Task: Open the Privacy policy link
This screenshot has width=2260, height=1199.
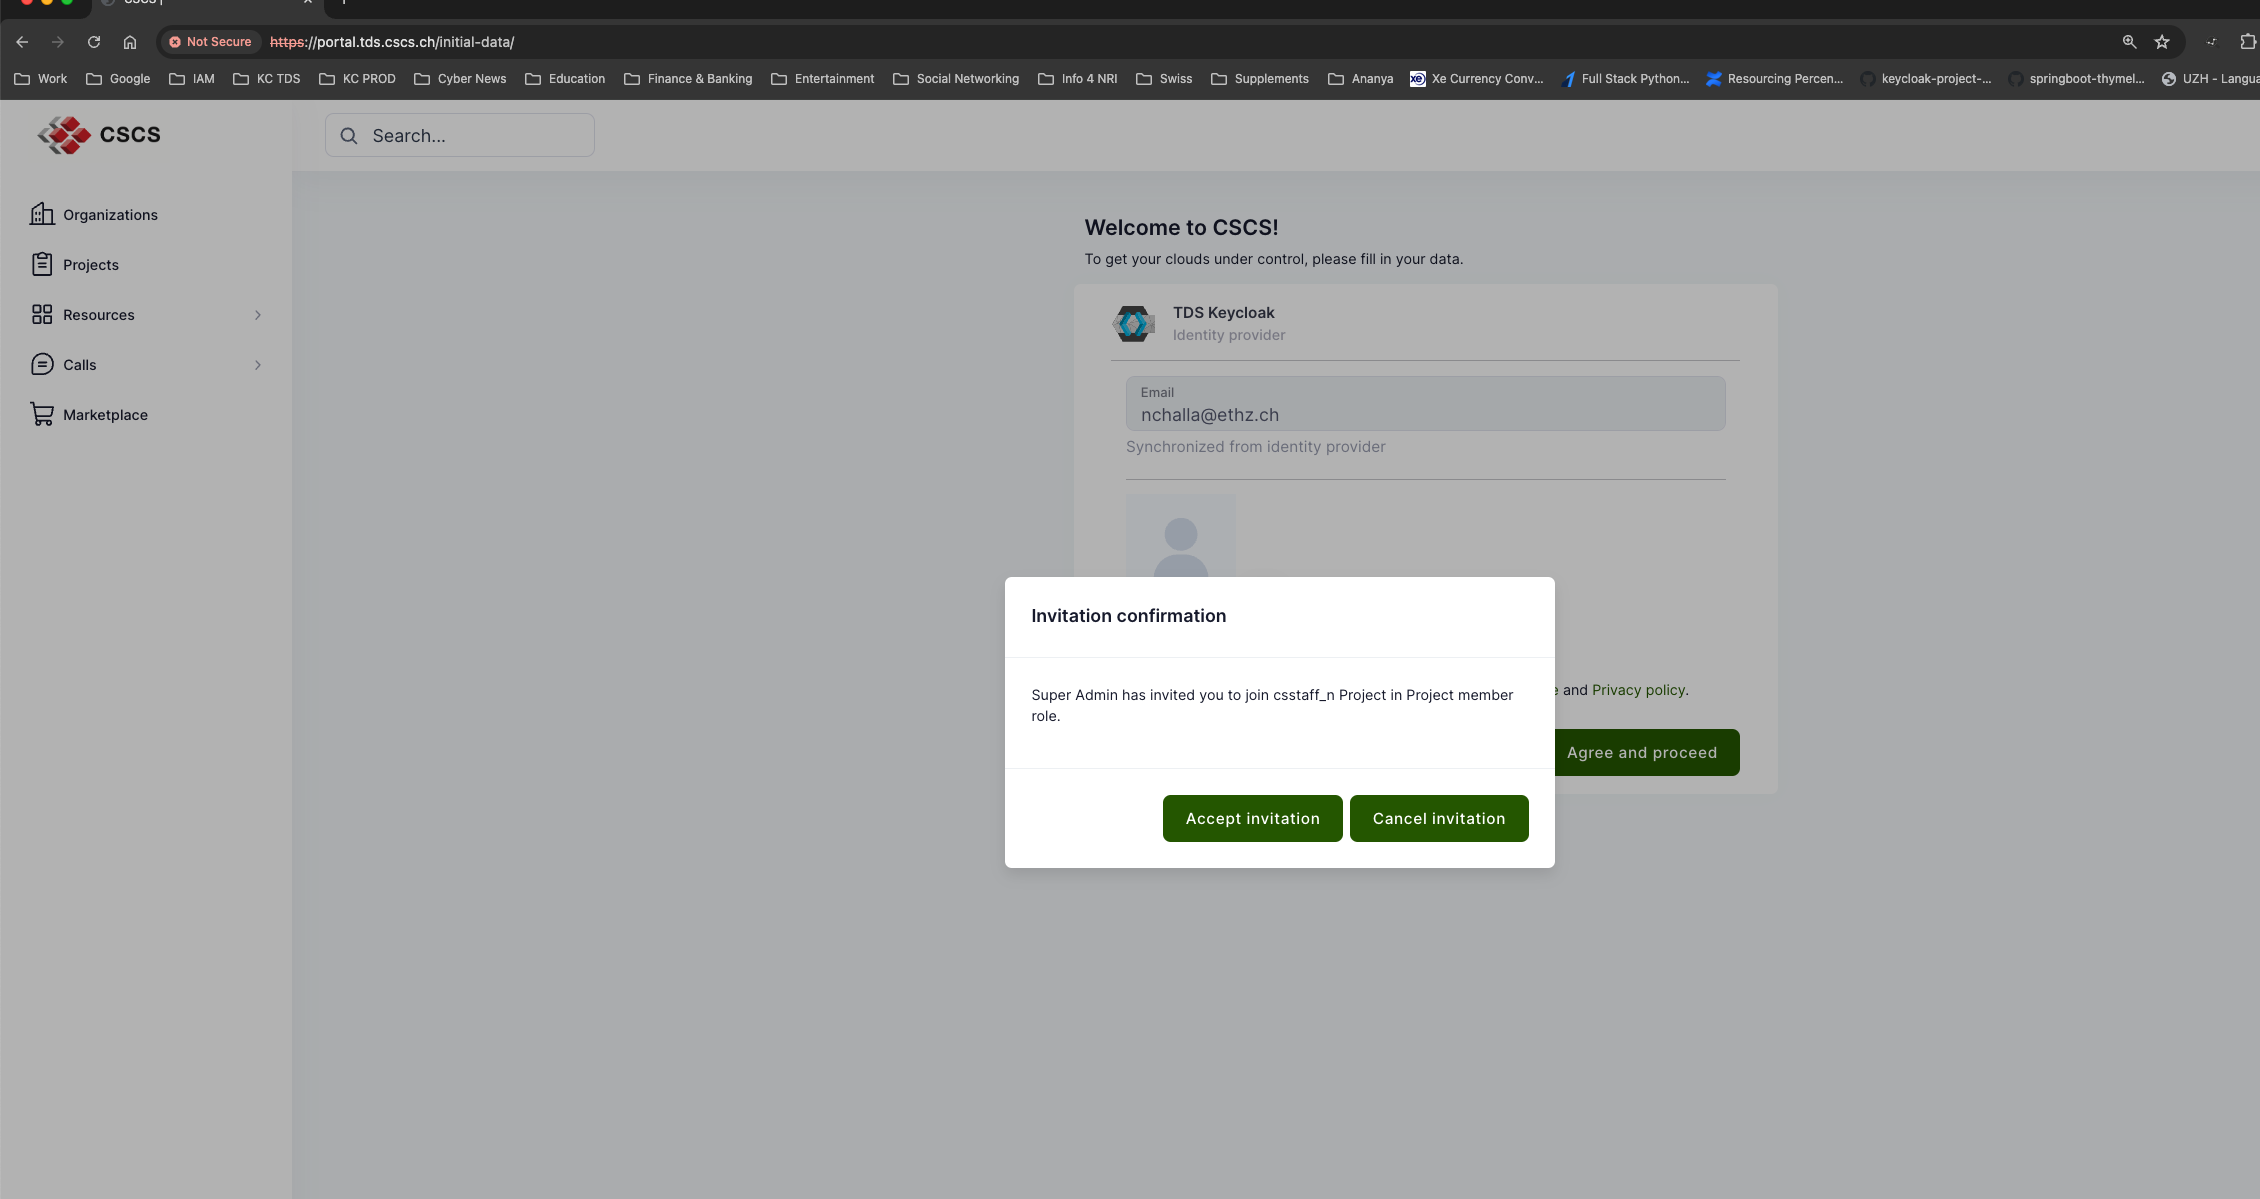Action: [x=1638, y=690]
